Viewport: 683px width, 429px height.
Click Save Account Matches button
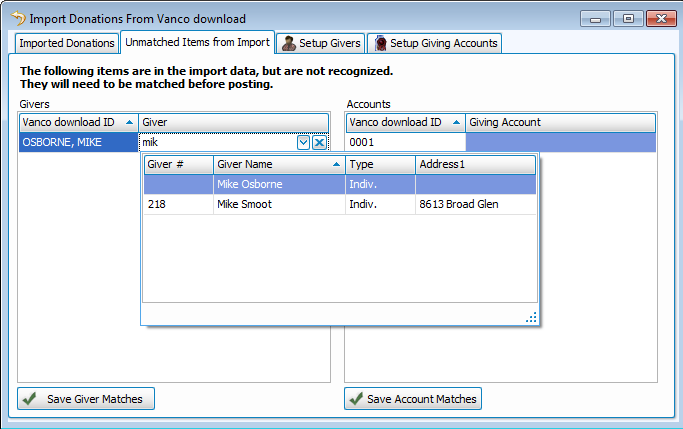pyautogui.click(x=413, y=399)
